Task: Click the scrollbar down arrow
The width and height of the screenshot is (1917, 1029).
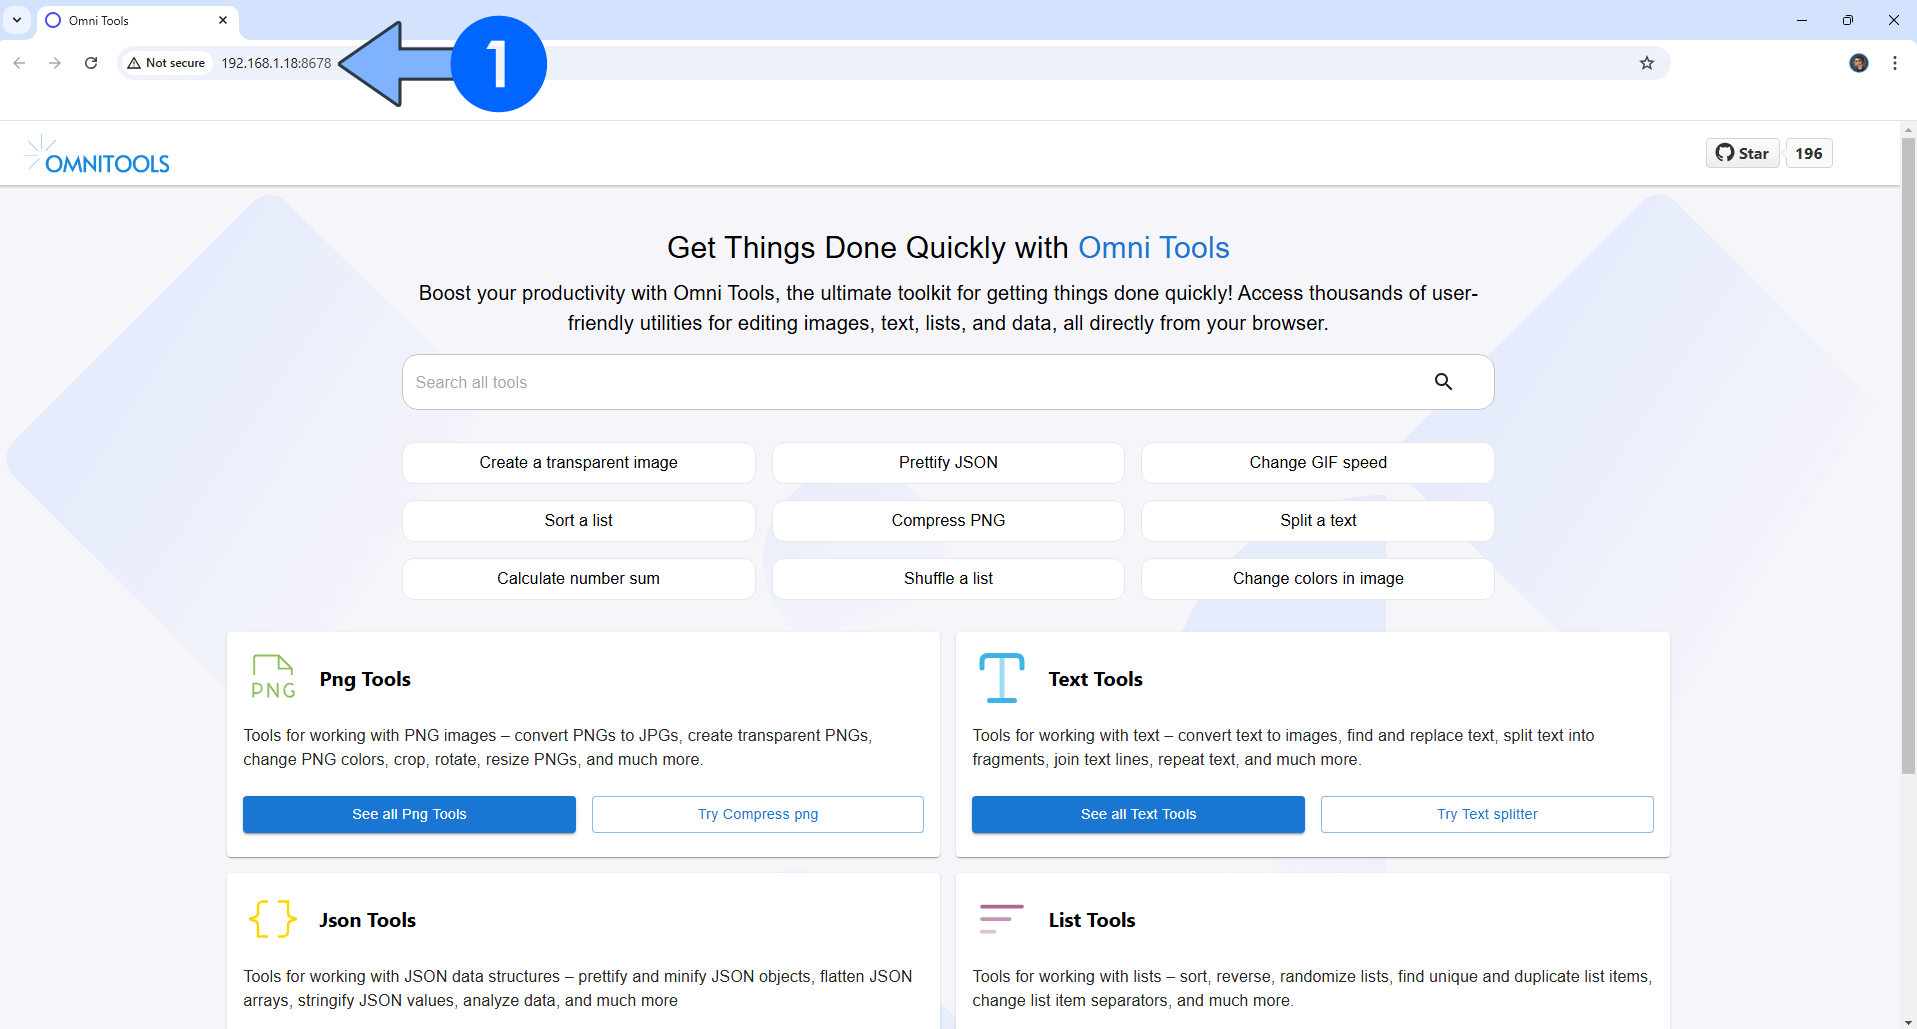Action: [1908, 1022]
